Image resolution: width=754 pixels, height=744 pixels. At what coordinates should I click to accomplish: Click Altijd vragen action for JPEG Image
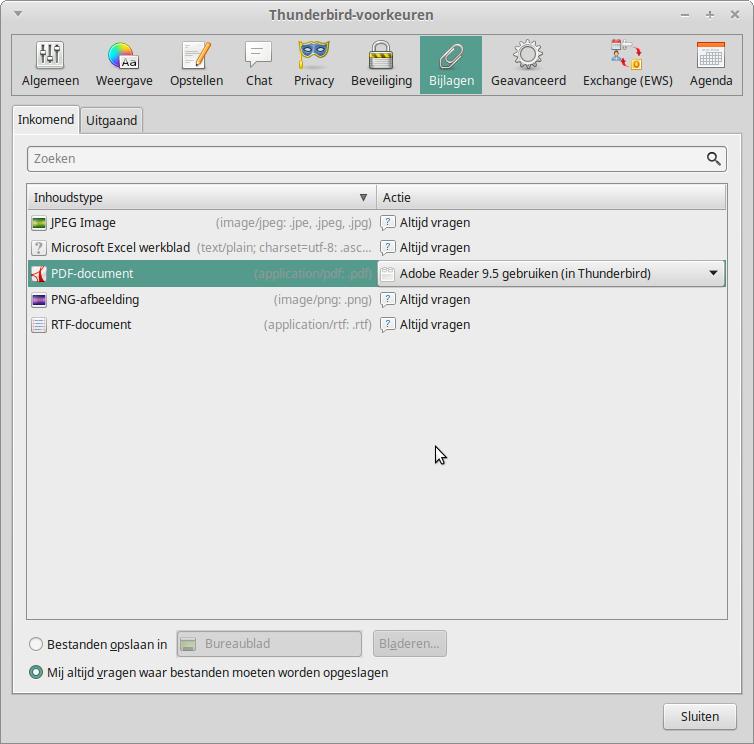[435, 223]
